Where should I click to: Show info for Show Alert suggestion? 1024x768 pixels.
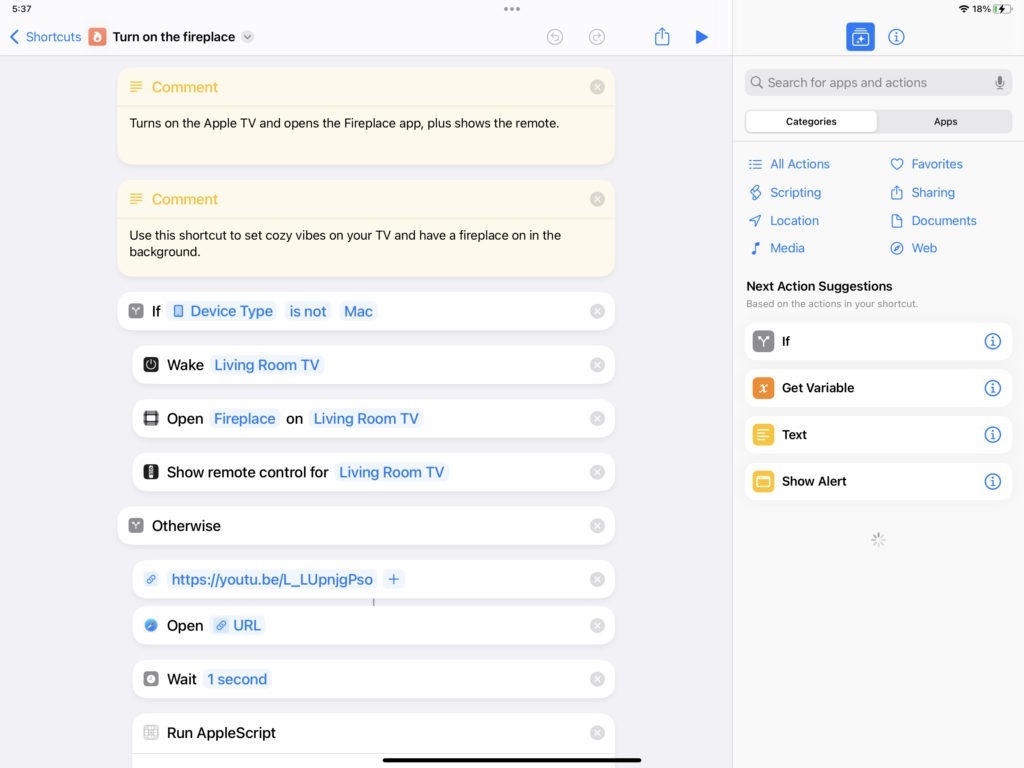992,481
